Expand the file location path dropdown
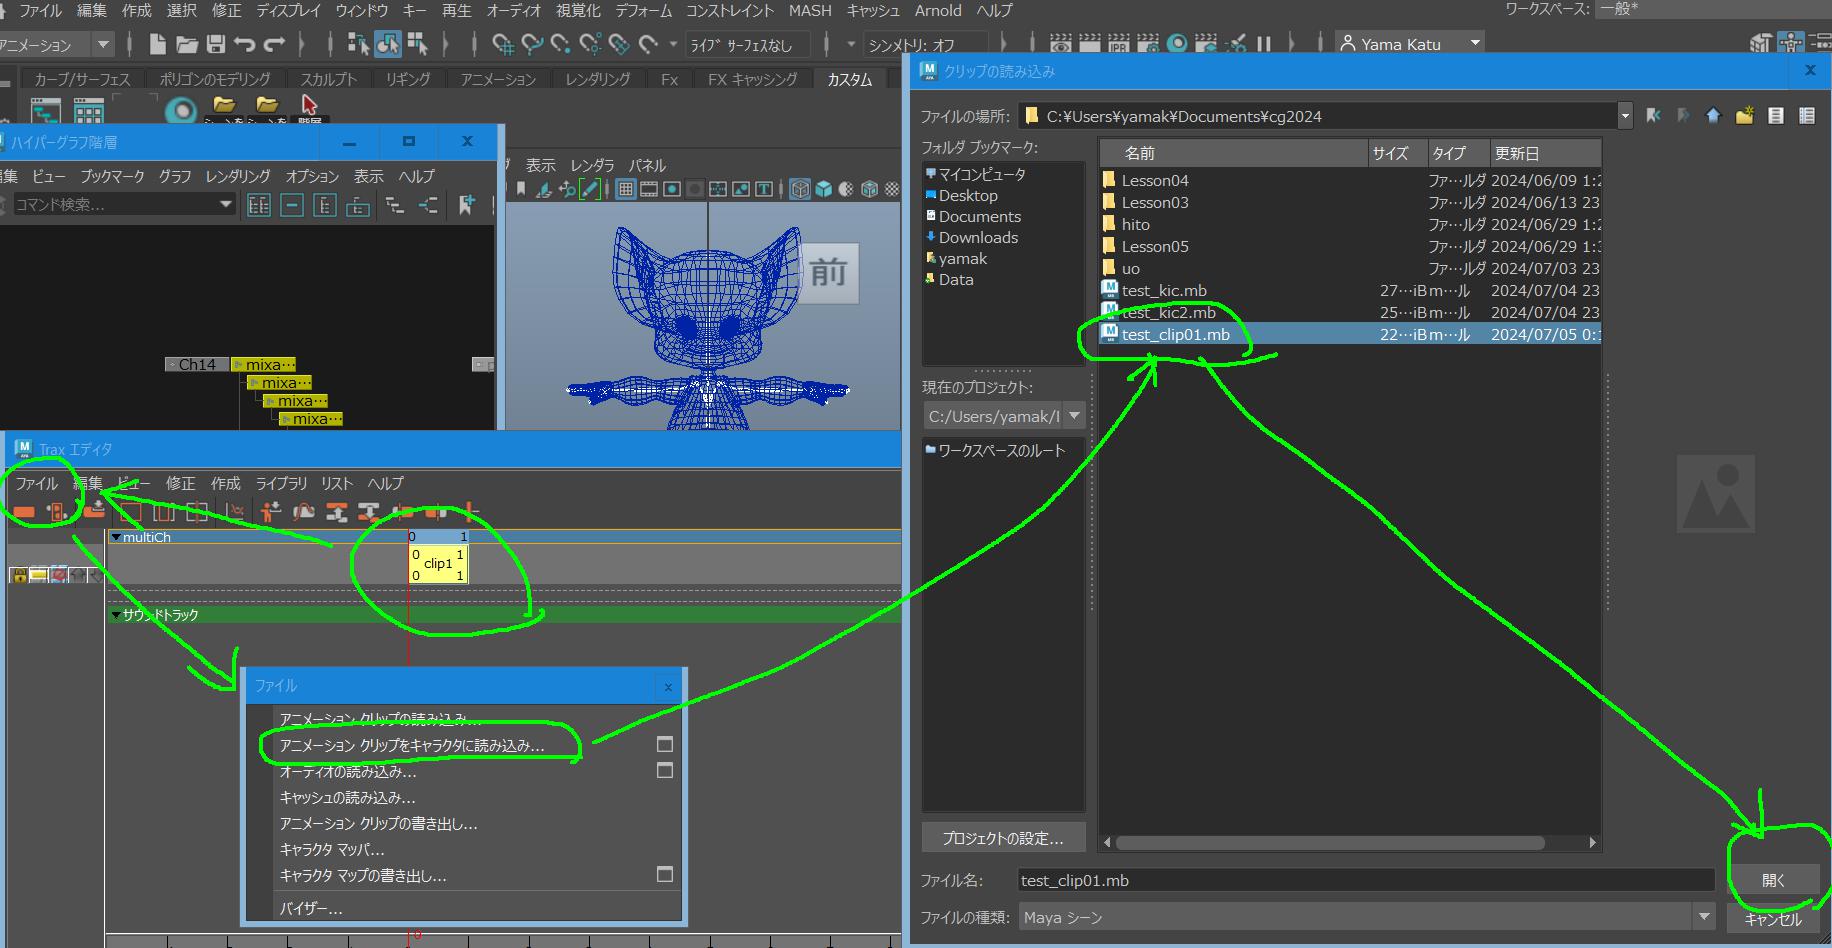This screenshot has height=948, width=1832. coord(1625,116)
